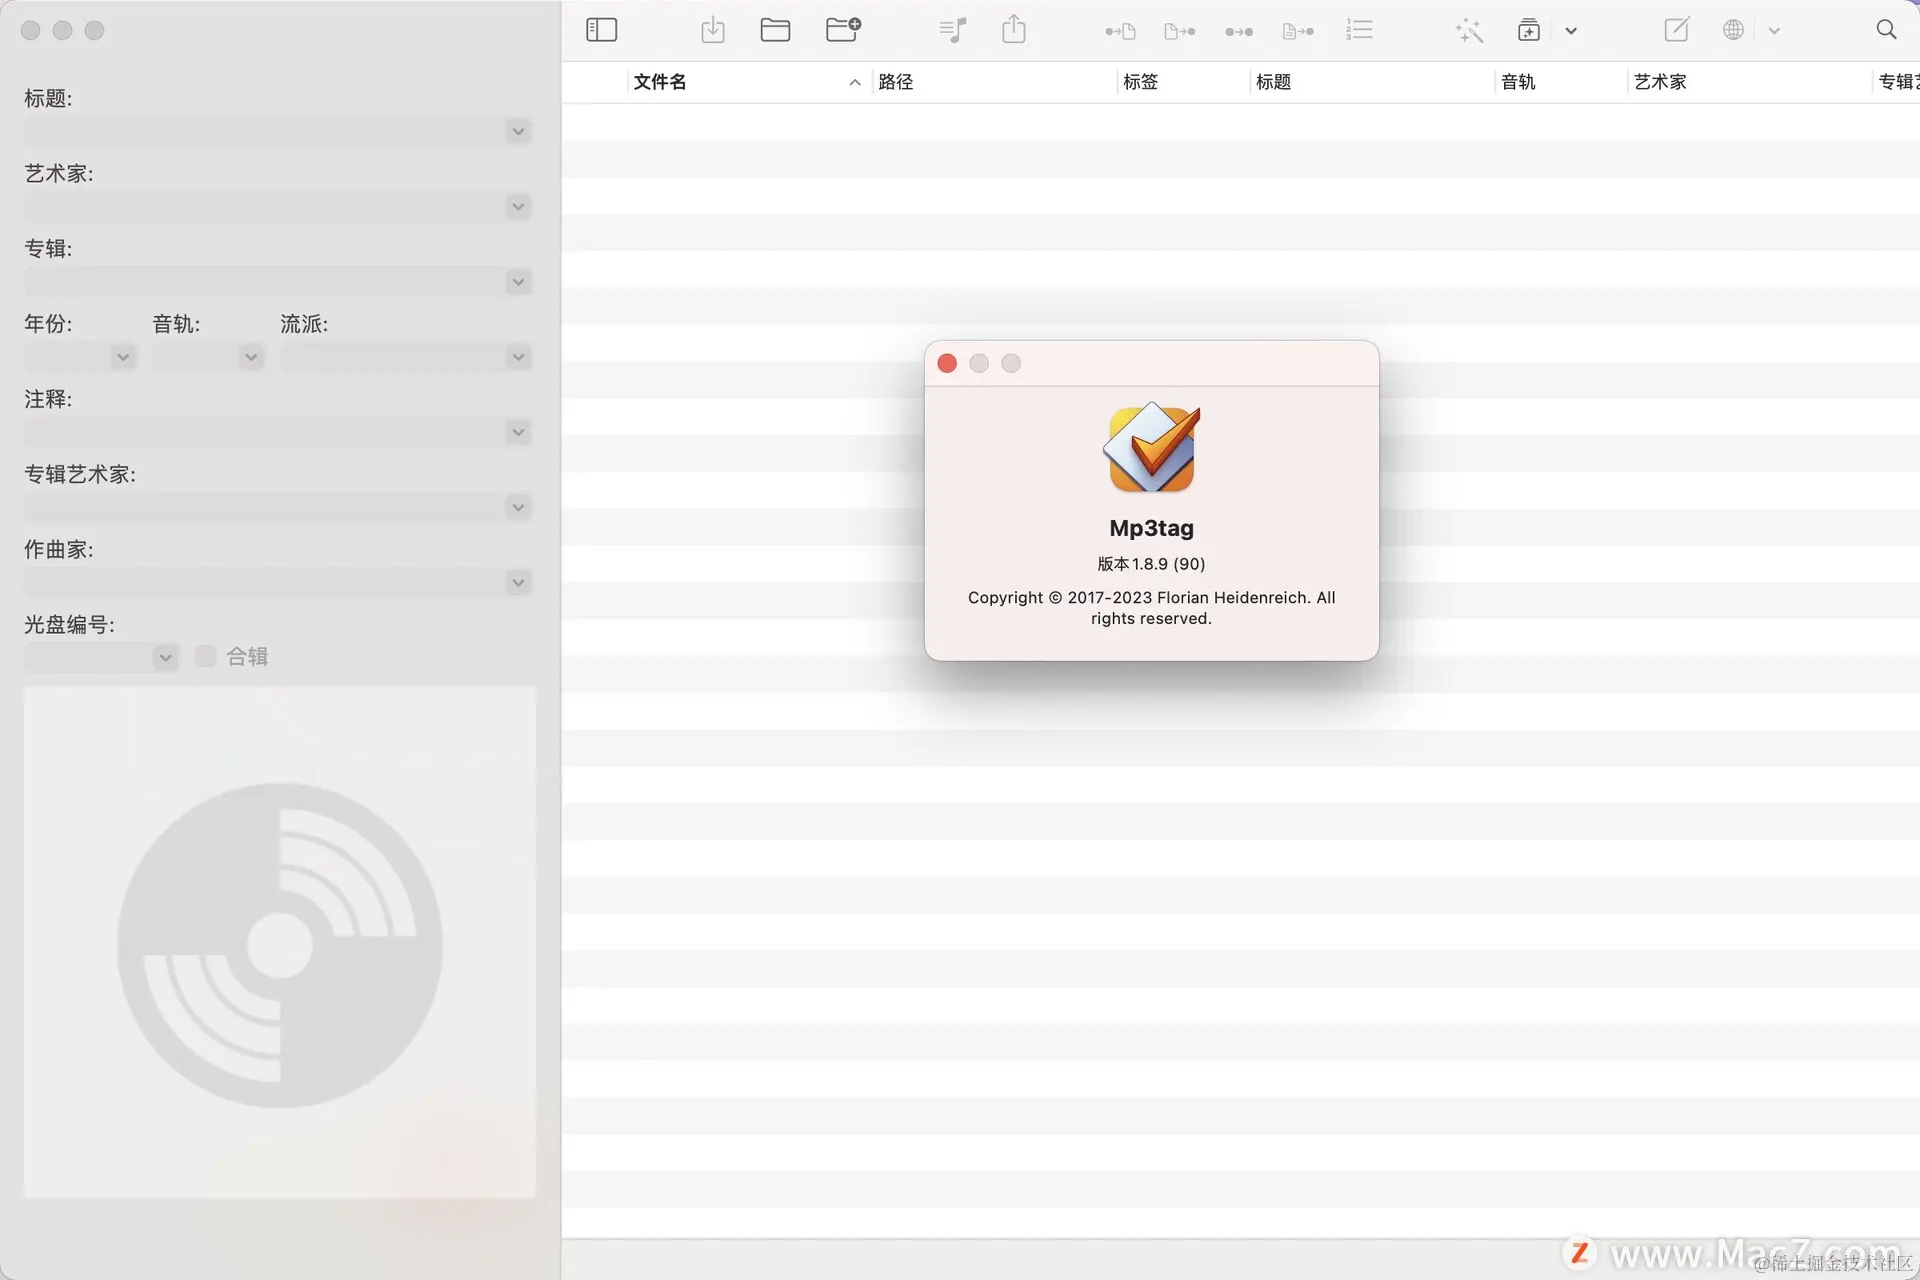Click the save tag icon
This screenshot has height=1280, width=1920.
(712, 30)
